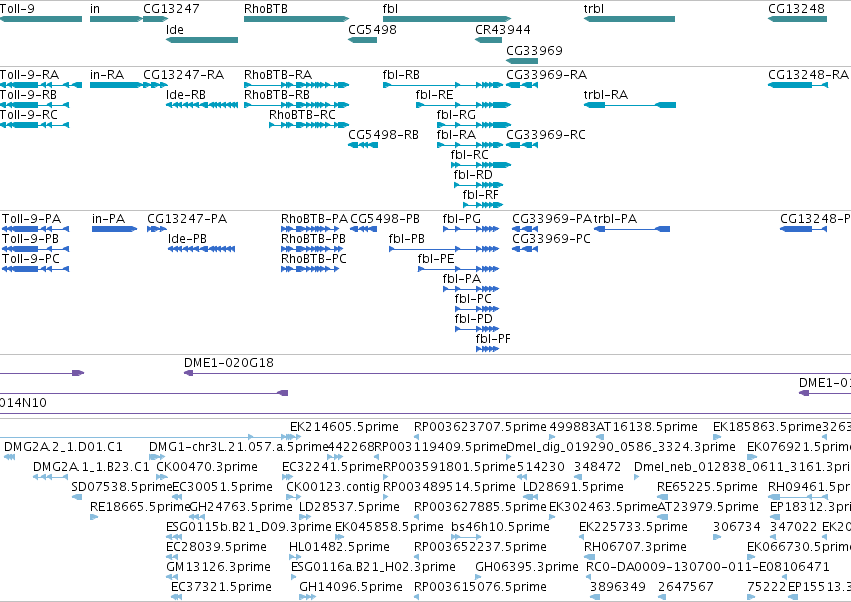
Task: Click EST ESG0115b.B21_D09.3prime
Action: pyautogui.click(x=249, y=527)
